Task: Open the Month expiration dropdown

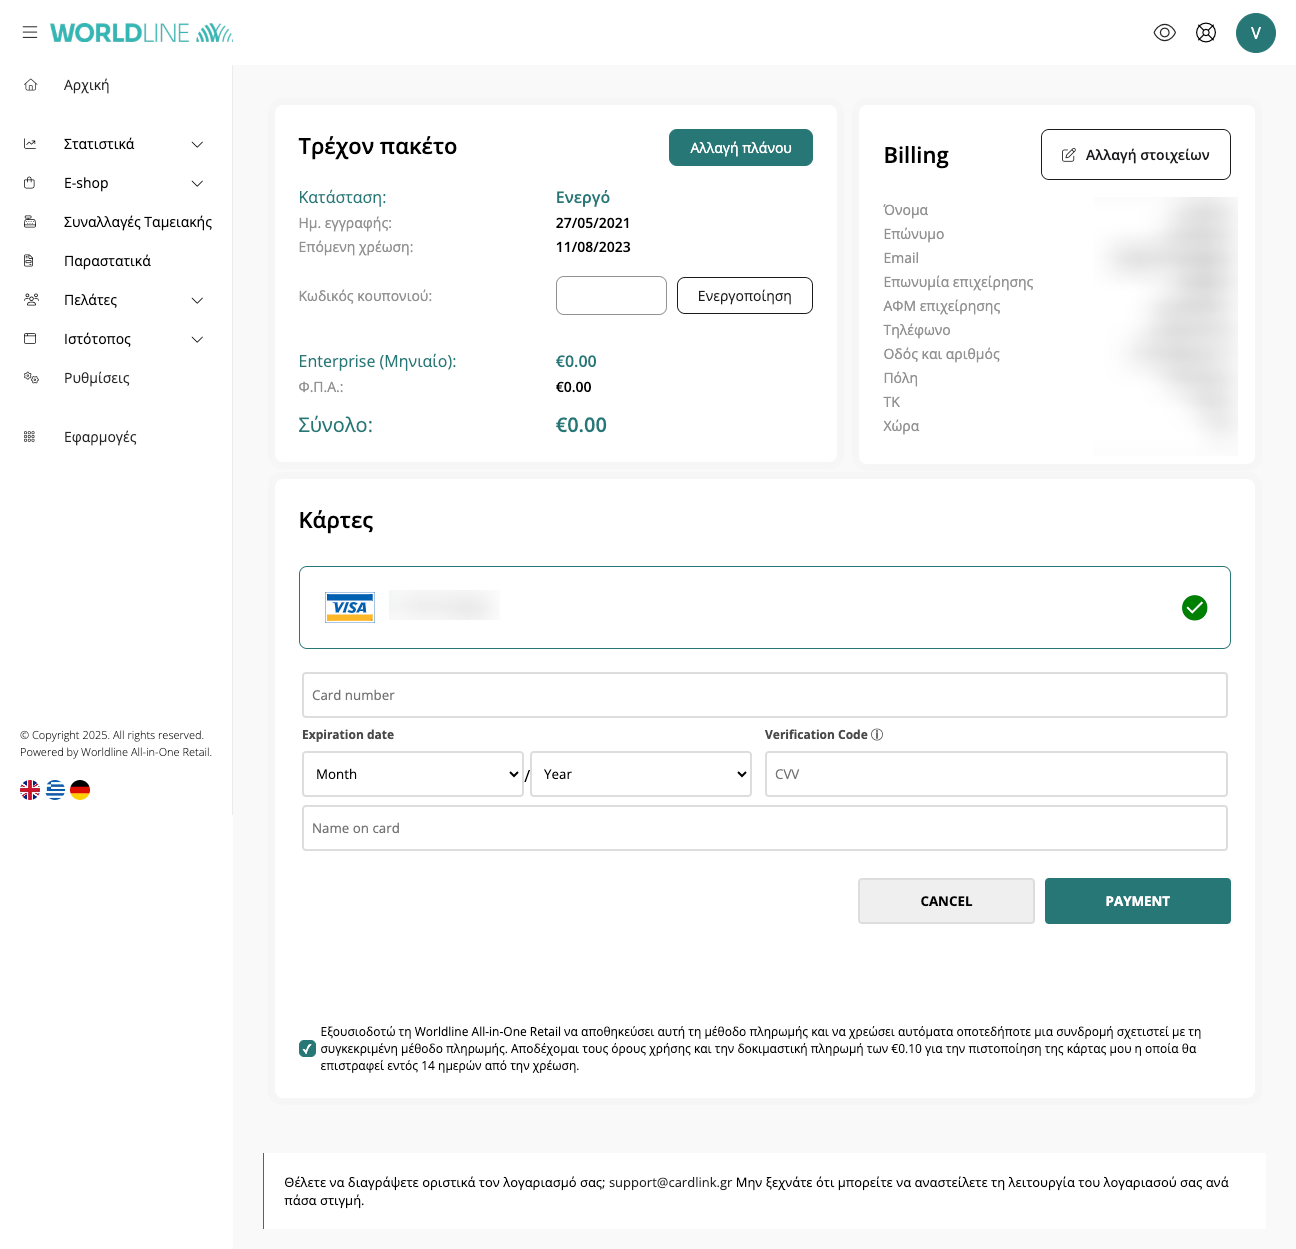Action: click(412, 774)
